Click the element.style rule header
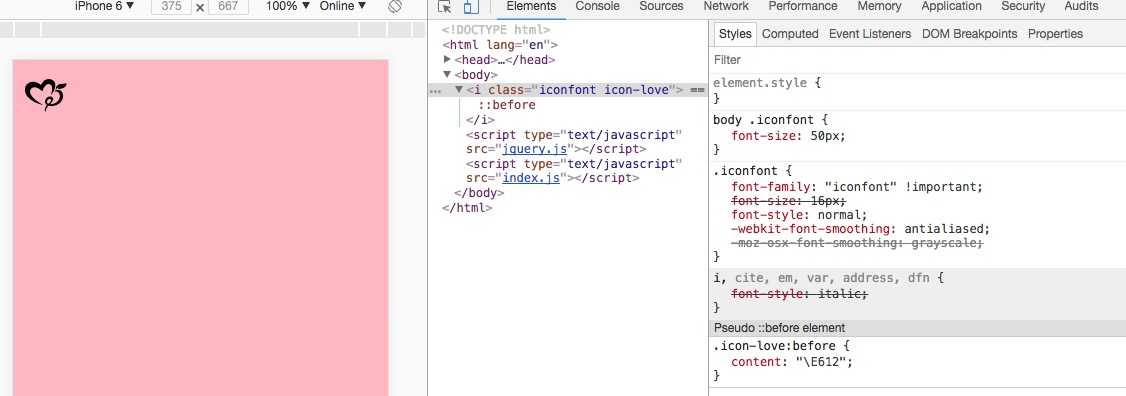 [767, 83]
